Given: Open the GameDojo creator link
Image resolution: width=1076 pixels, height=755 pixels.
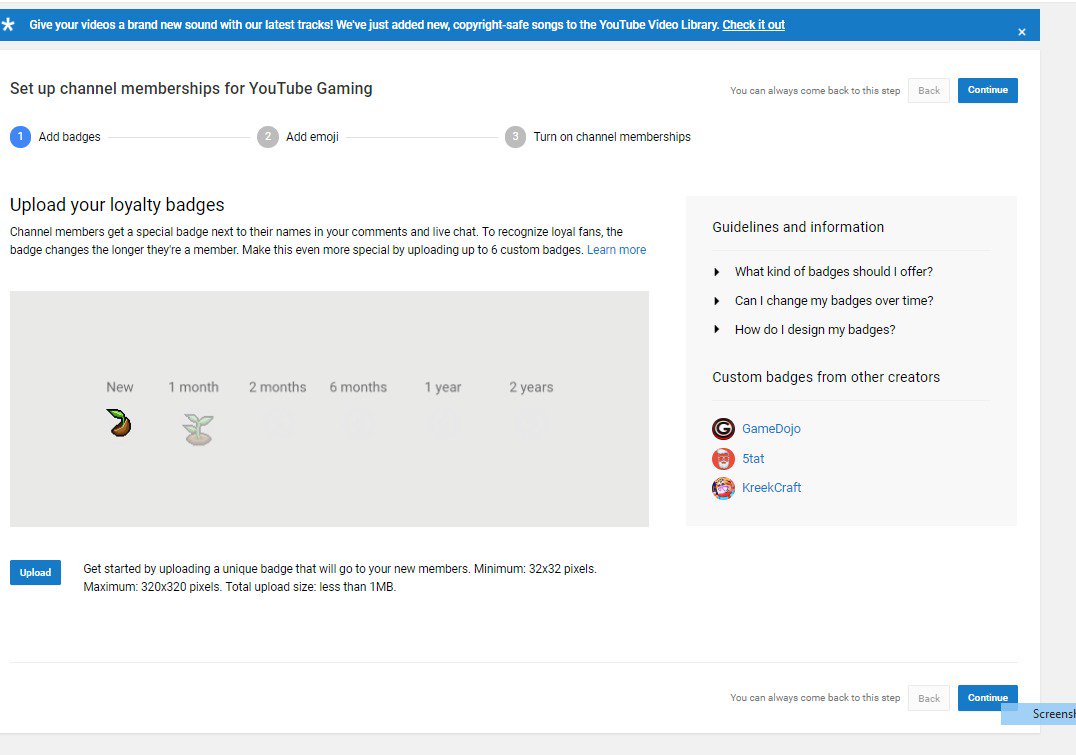Looking at the screenshot, I should click(771, 428).
